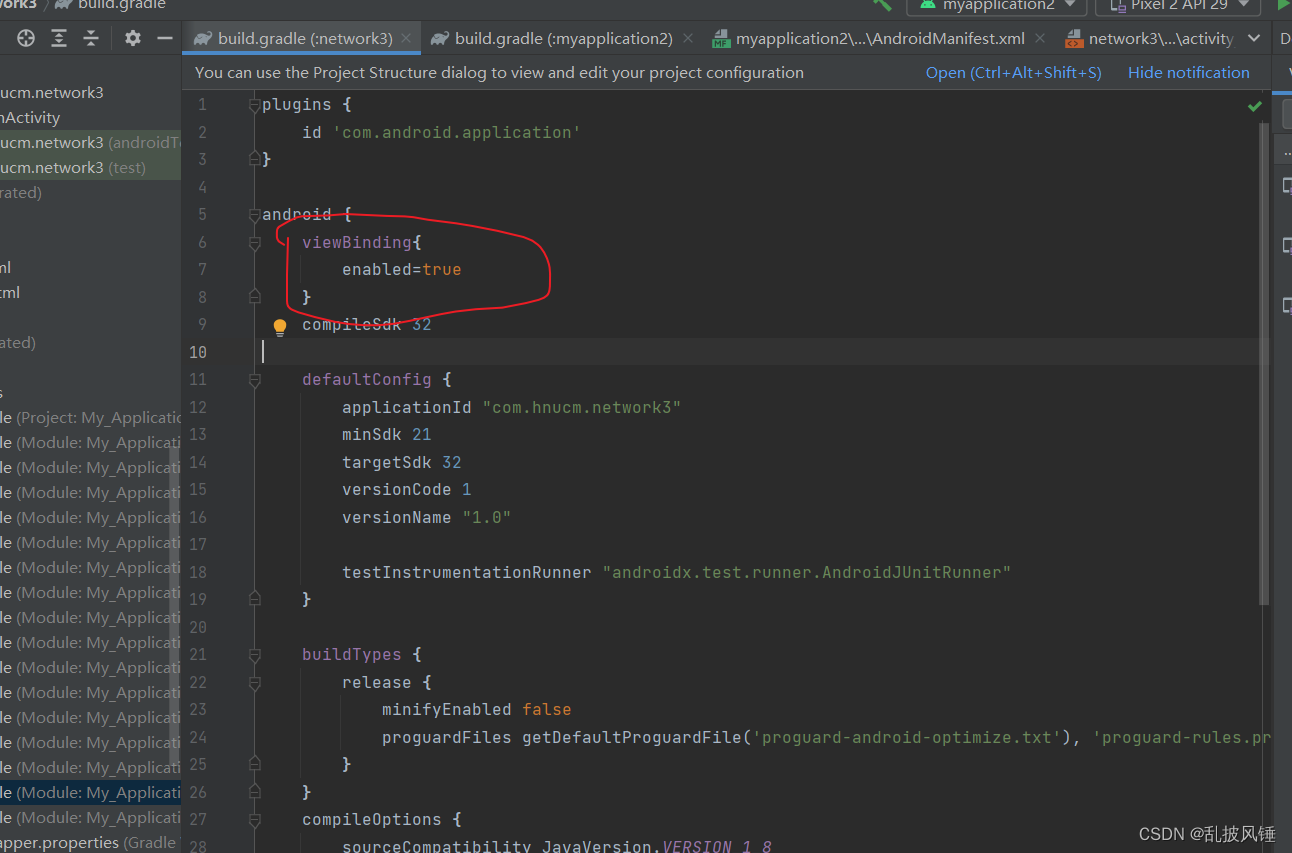This screenshot has width=1292, height=853.
Task: Close the build.gradle (:myapplication2) tab
Action: click(x=687, y=39)
